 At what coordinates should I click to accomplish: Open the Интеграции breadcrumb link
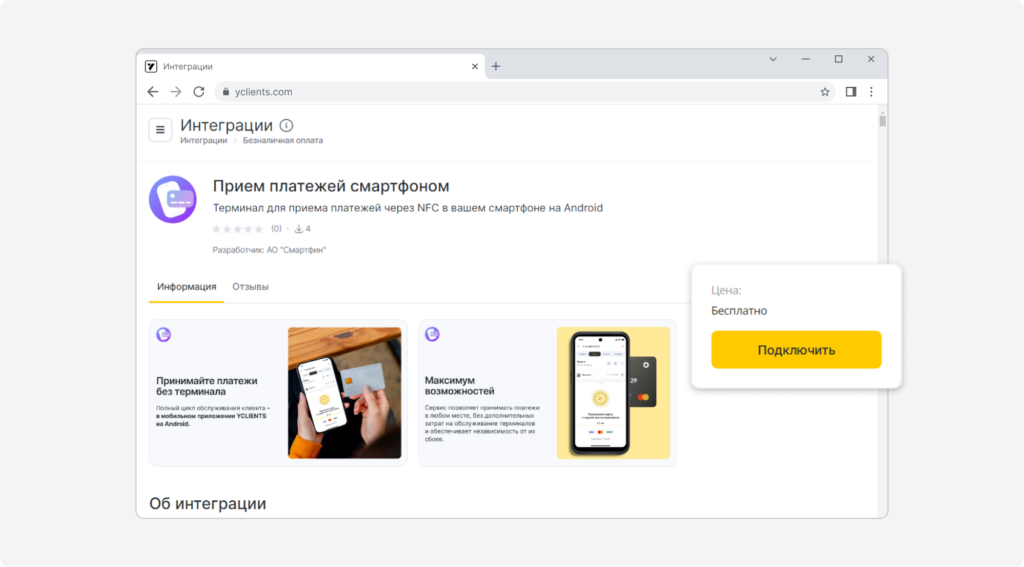click(204, 140)
